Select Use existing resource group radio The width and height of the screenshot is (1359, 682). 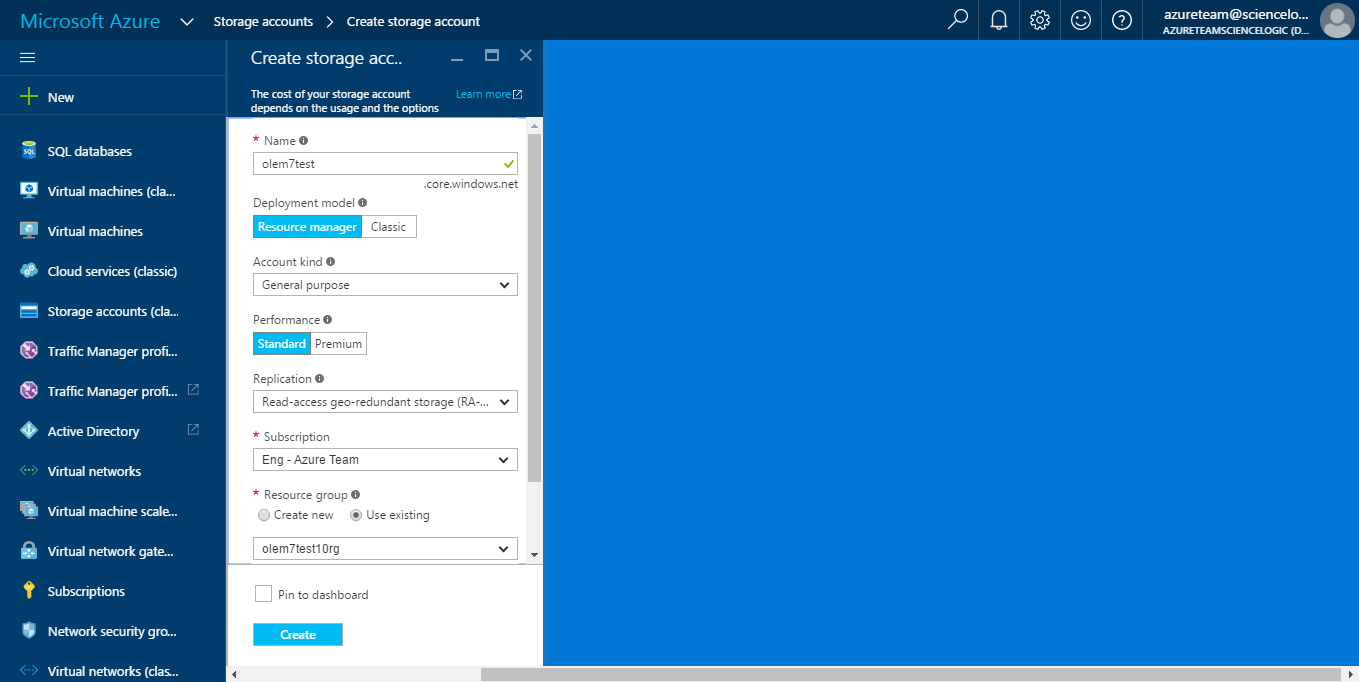(x=356, y=515)
